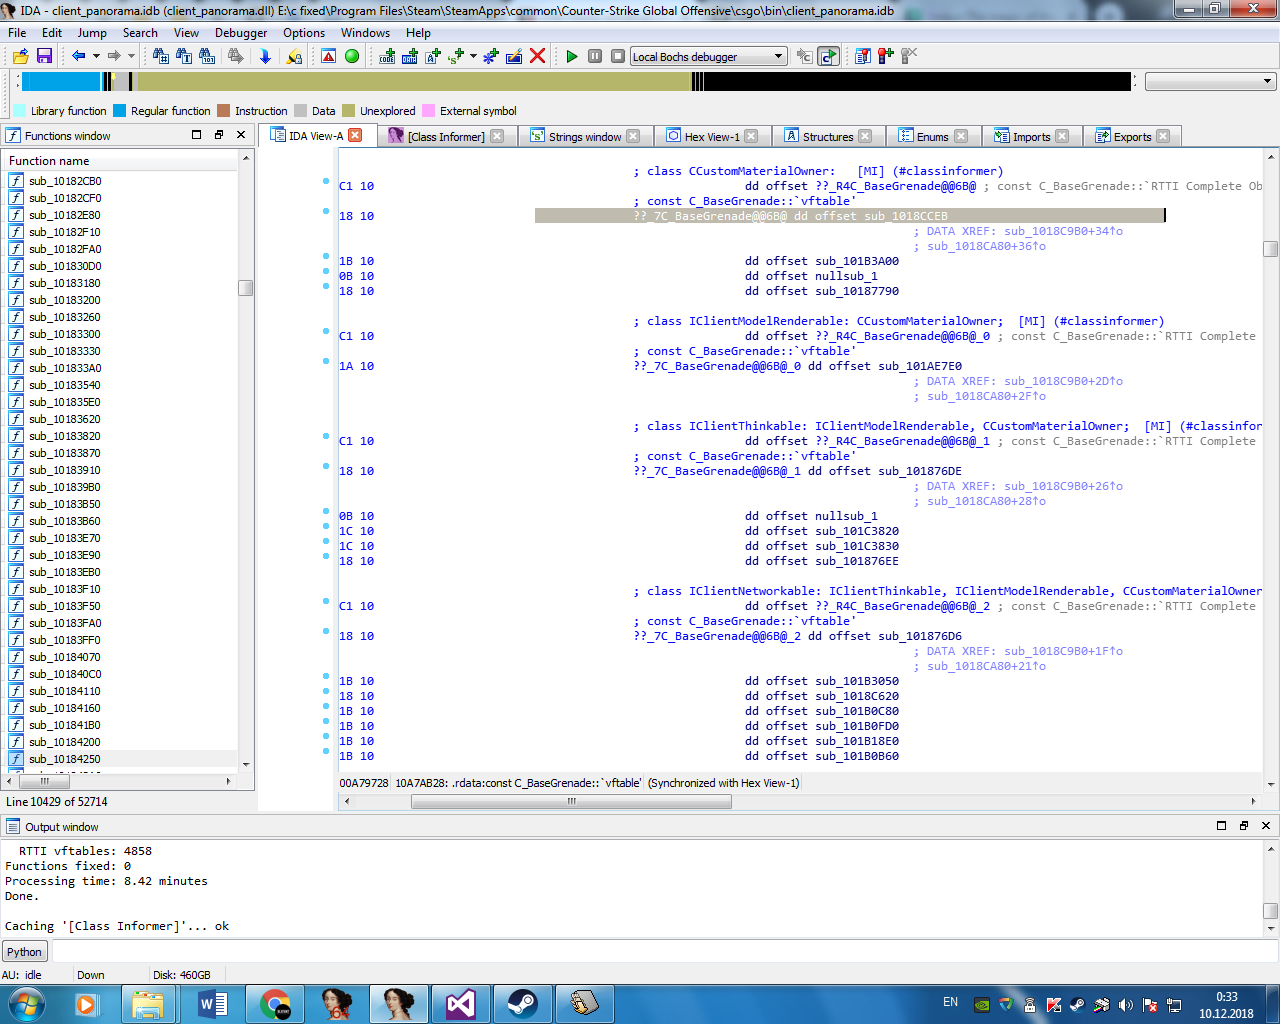Screen dimensions: 1280x1024
Task: Click the Regular function blue color swatch
Action: tap(120, 111)
